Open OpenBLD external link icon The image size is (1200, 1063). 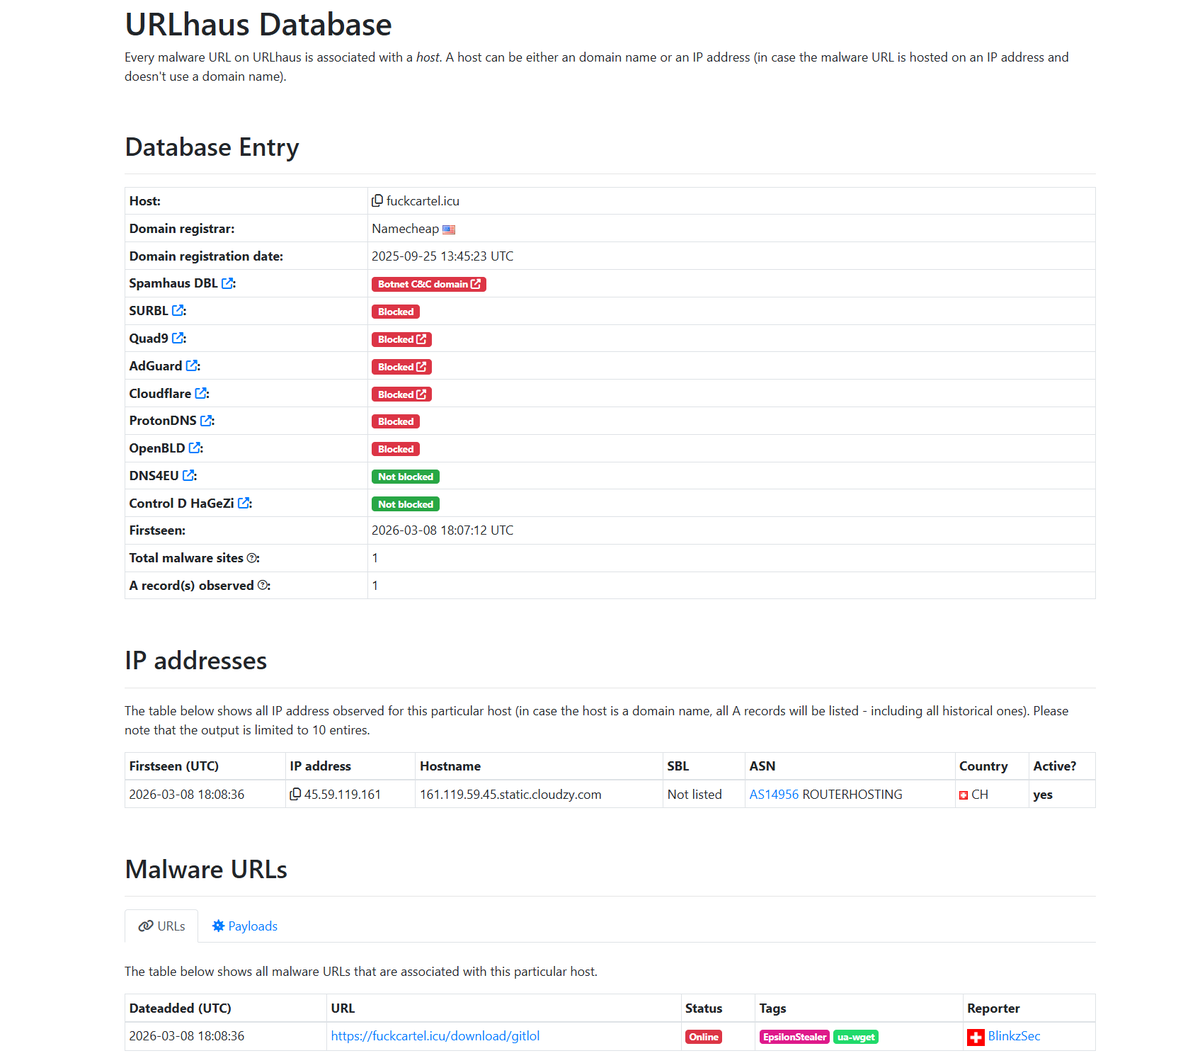[x=195, y=449]
